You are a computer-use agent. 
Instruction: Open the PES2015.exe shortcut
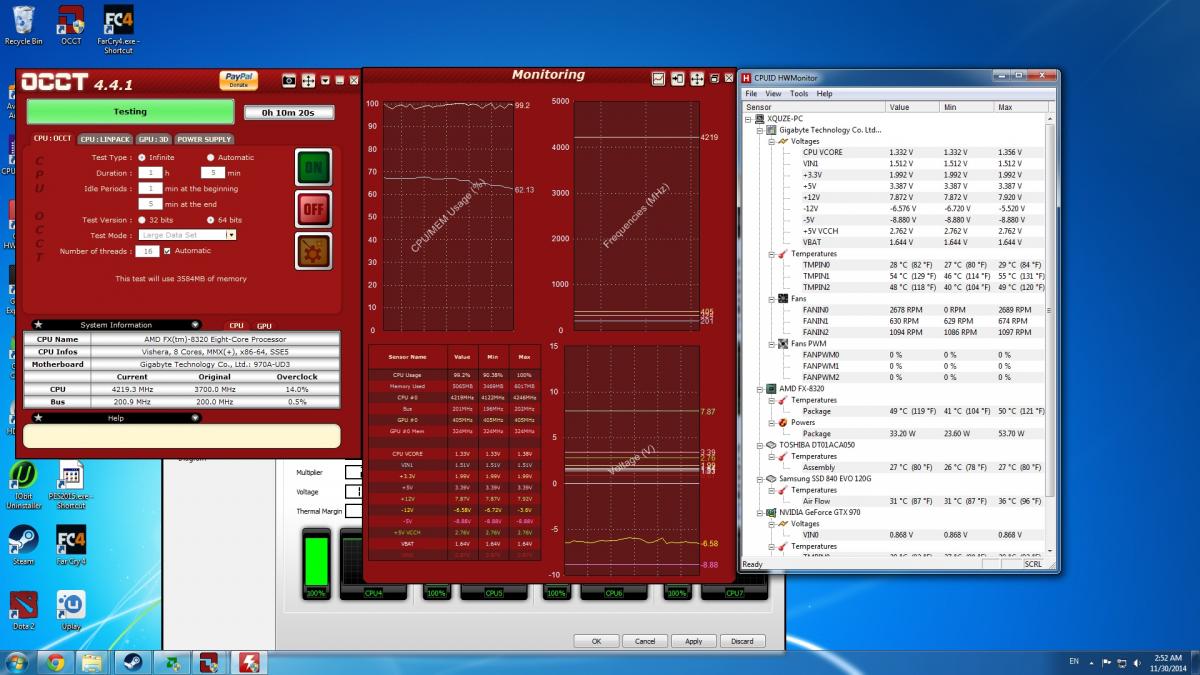pyautogui.click(x=70, y=485)
